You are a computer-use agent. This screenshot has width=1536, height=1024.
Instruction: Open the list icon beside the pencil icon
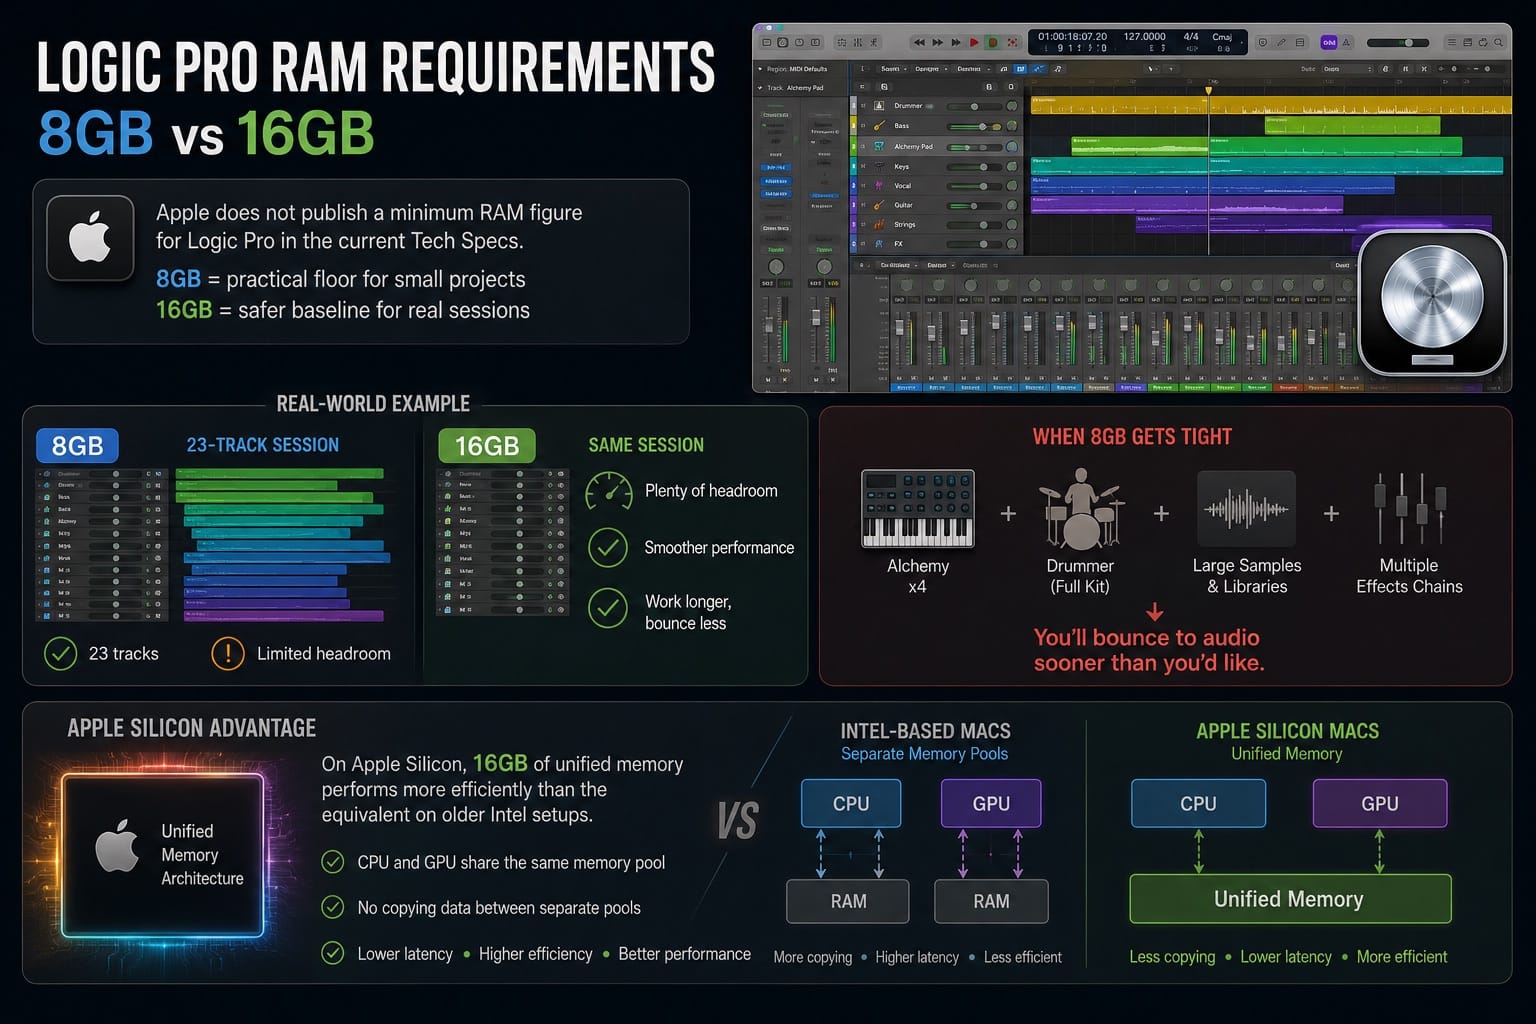[1300, 42]
